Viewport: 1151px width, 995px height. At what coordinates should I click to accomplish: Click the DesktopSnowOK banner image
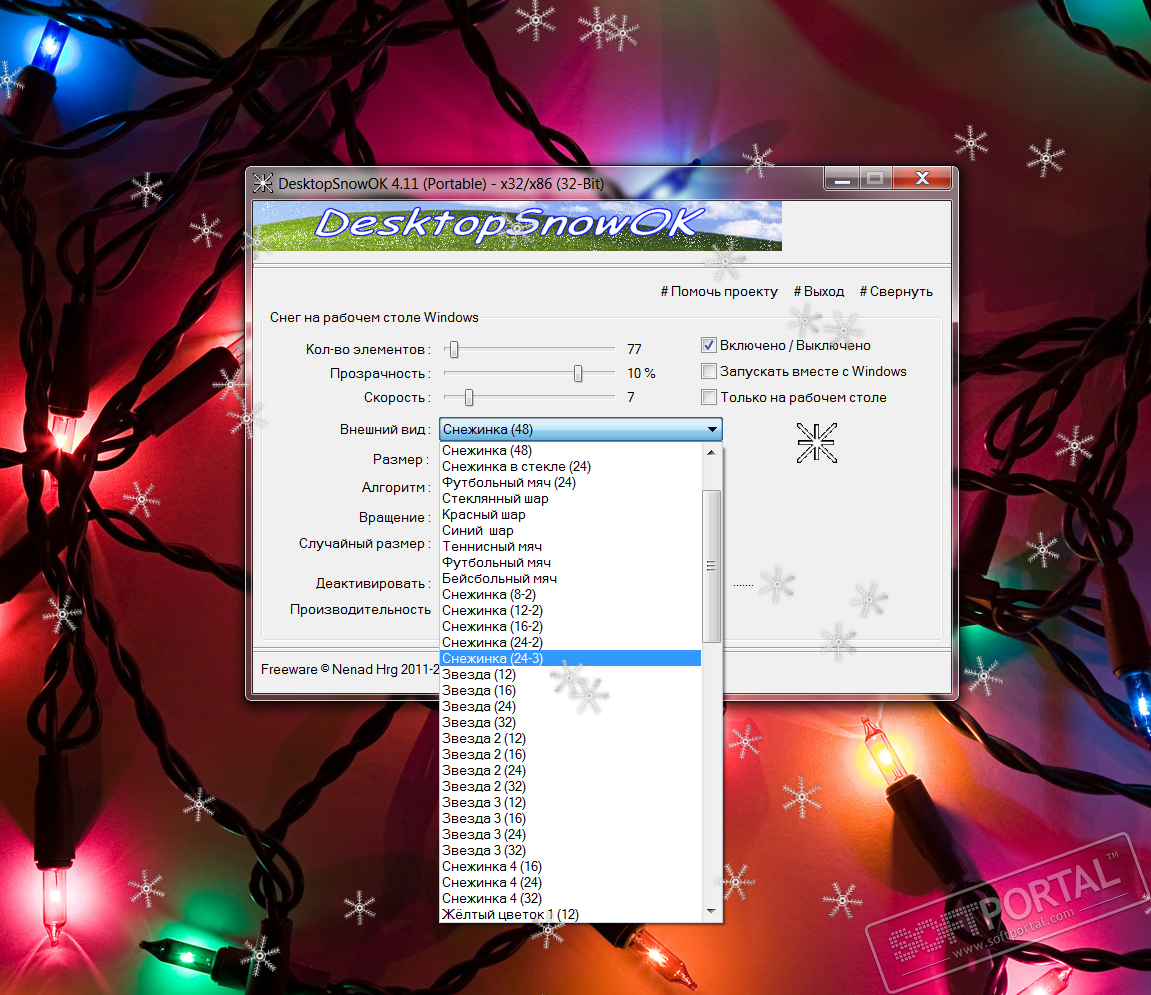point(518,225)
